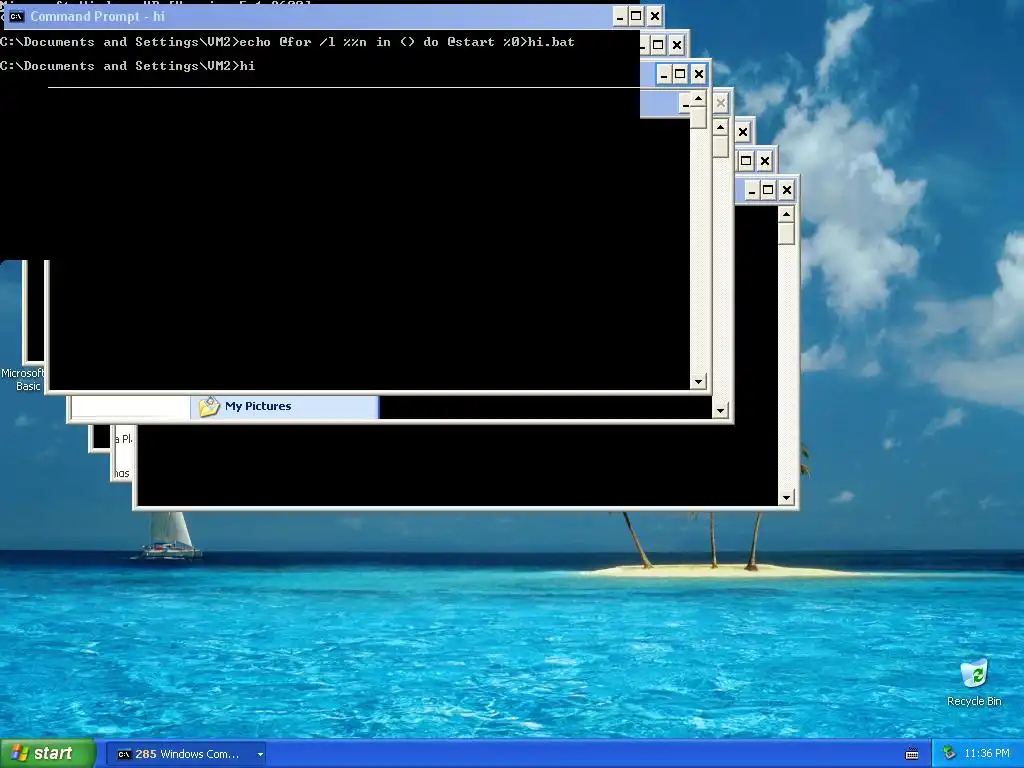Click the keyboard icon in the system tray
The image size is (1024, 768).
912,754
